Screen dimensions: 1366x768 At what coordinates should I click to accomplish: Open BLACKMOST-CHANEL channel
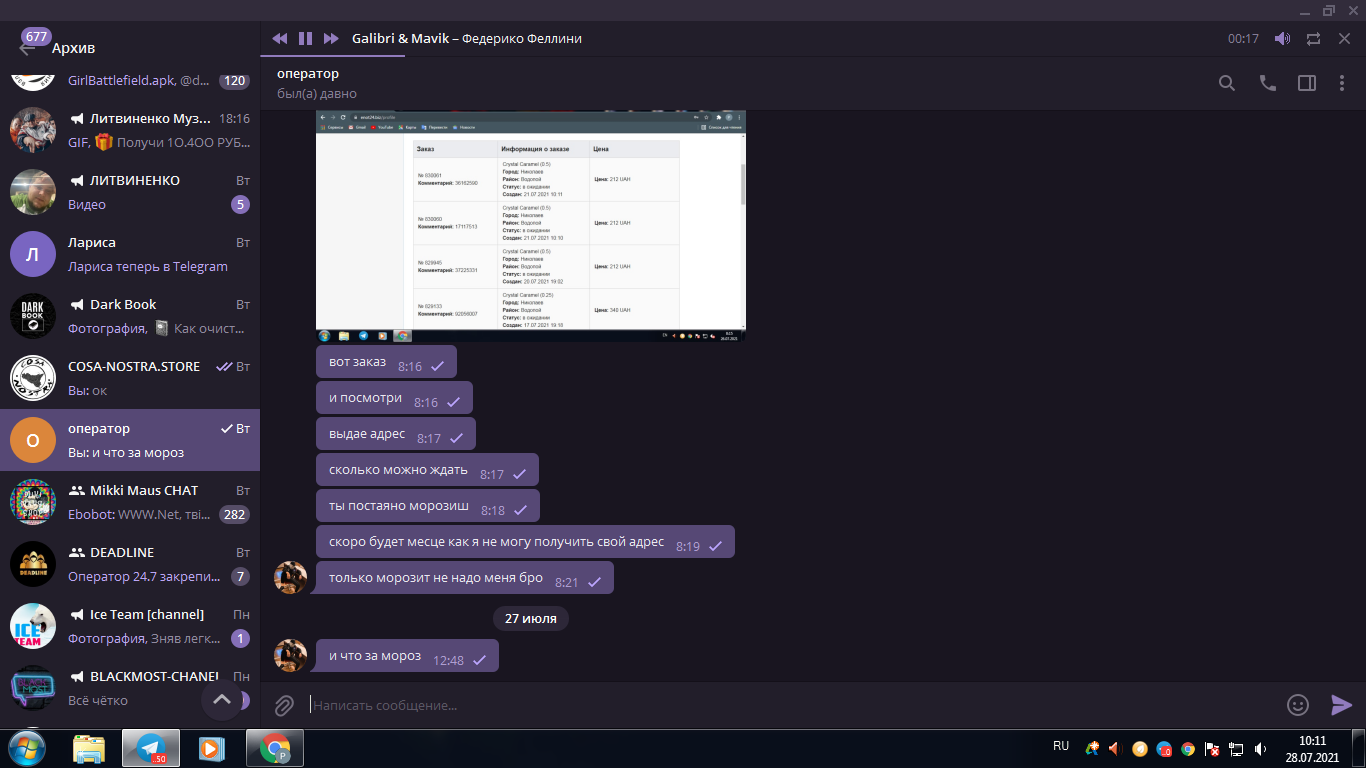point(130,688)
